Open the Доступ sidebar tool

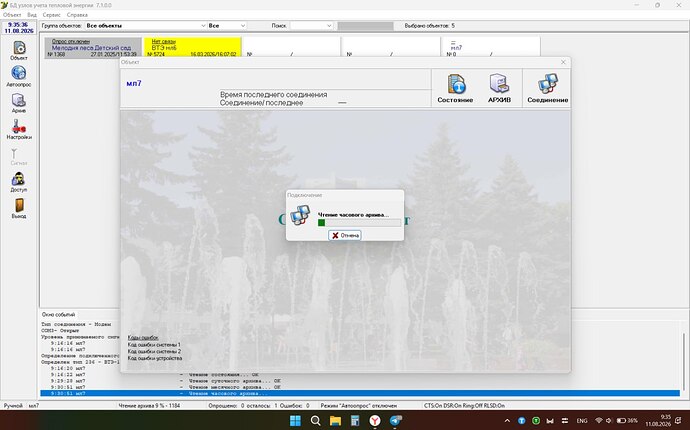(18, 182)
